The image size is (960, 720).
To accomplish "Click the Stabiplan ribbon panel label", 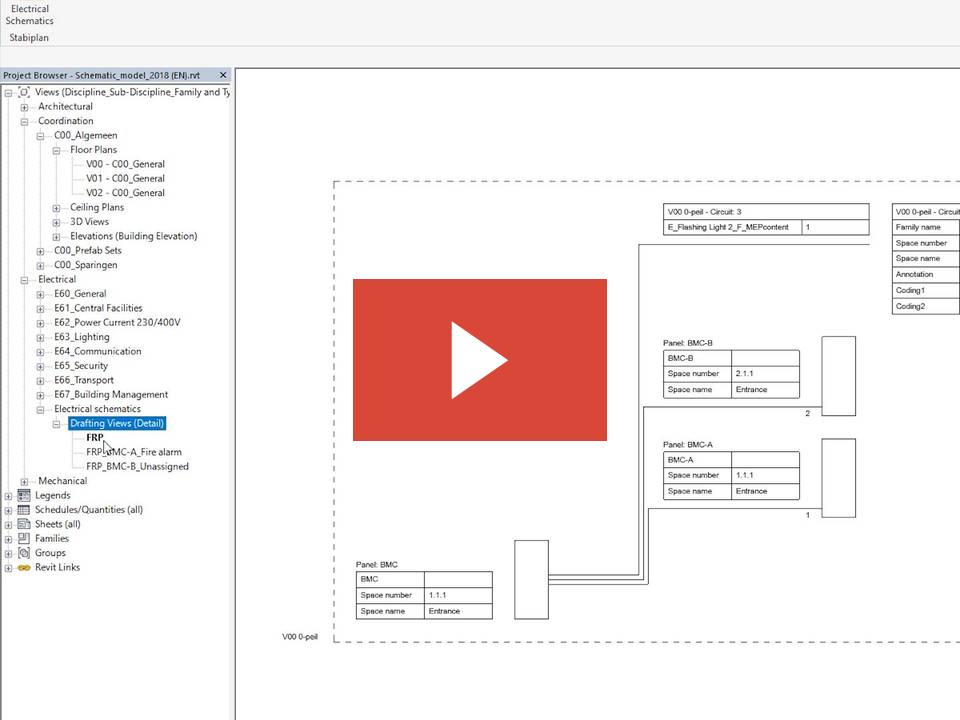I will [x=29, y=37].
